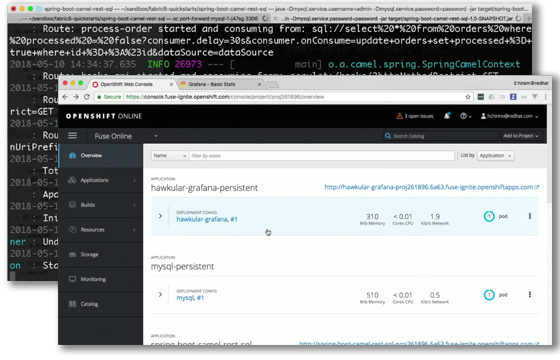Click the mysql pod count donut

[x=489, y=295]
